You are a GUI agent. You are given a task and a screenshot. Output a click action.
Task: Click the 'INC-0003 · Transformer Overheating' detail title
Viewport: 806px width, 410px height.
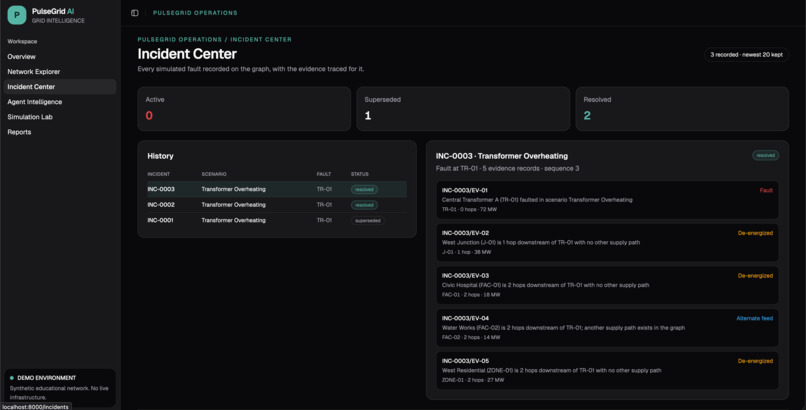(502, 156)
